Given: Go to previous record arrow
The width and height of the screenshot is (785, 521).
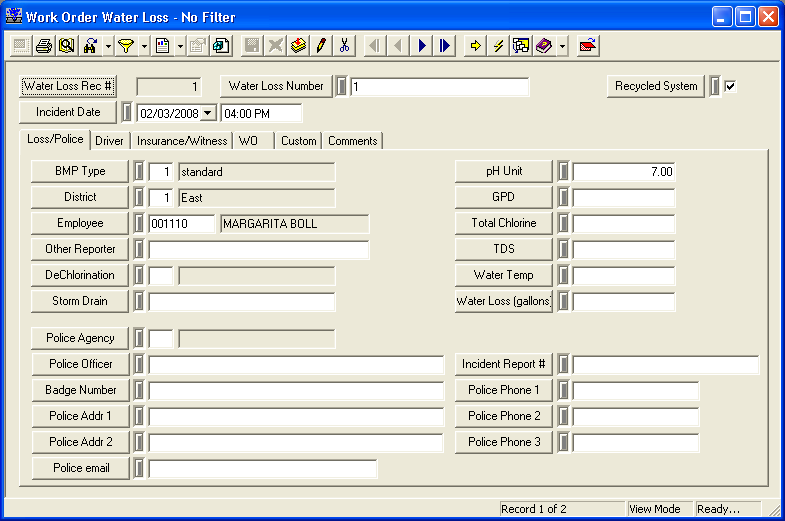Looking at the screenshot, I should tap(398, 46).
